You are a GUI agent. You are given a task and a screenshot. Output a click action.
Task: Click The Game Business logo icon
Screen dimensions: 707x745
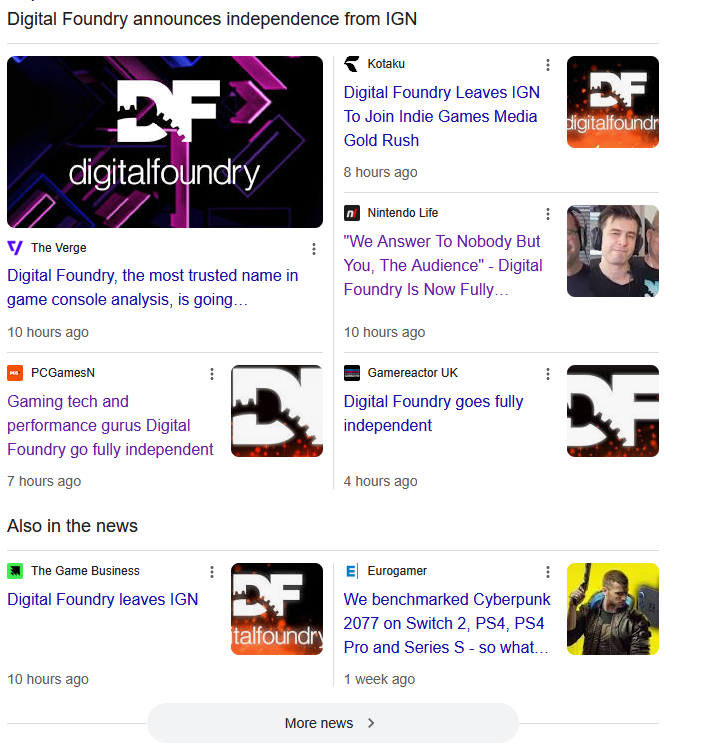click(15, 571)
